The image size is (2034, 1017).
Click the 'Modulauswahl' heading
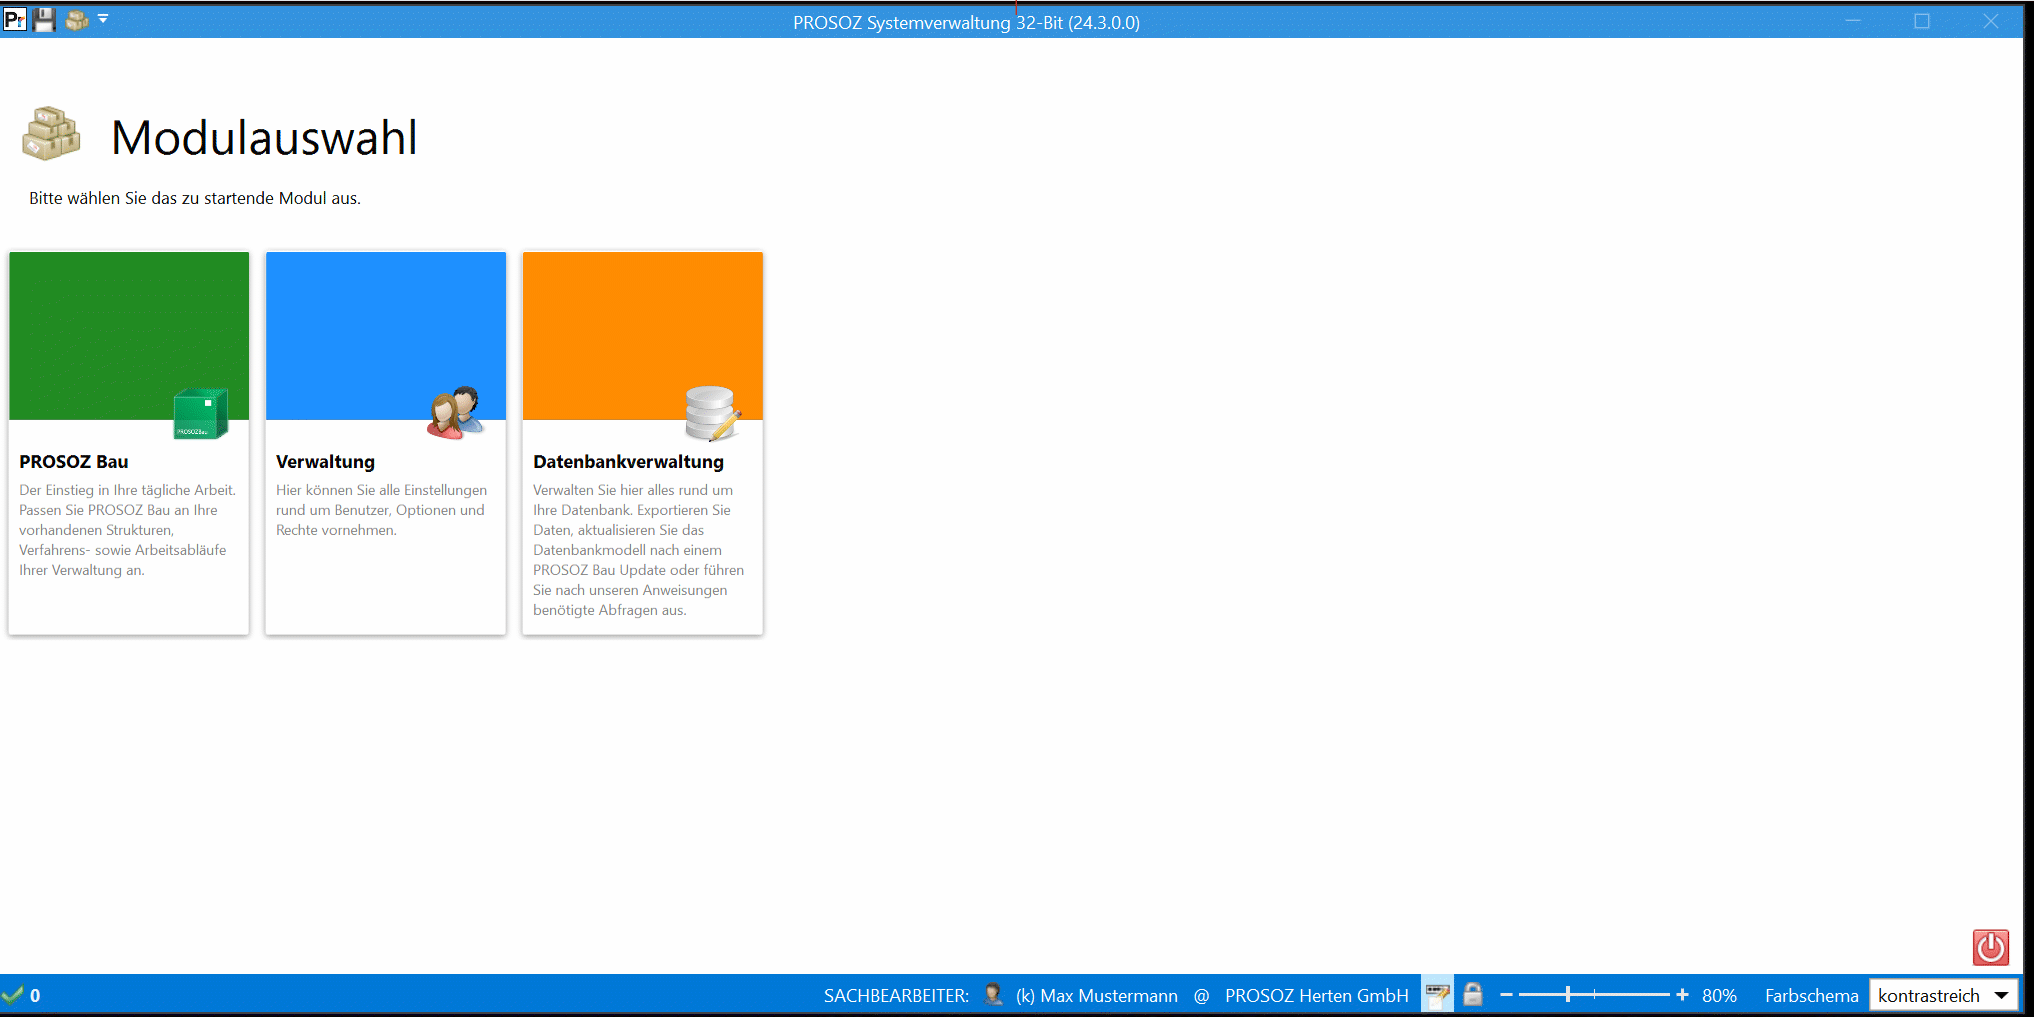click(264, 137)
